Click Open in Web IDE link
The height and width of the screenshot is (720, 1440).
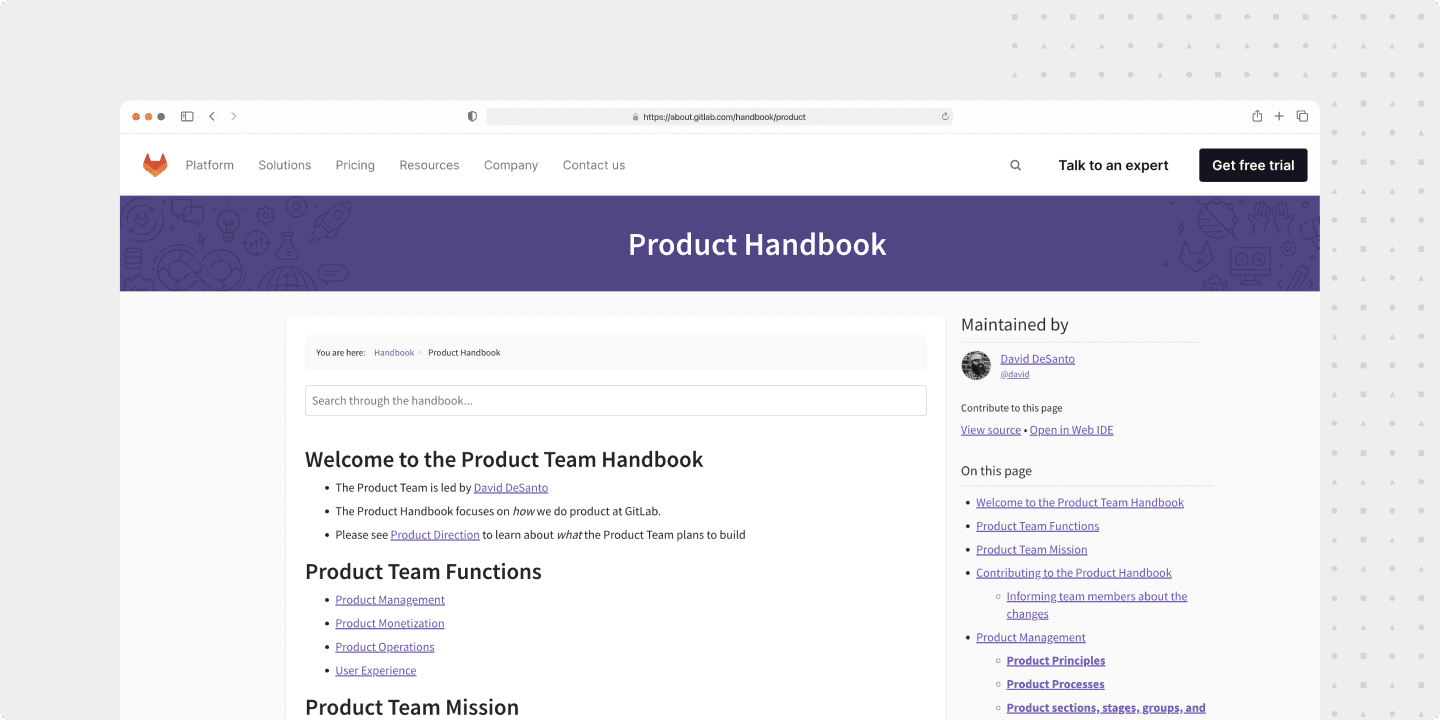pyautogui.click(x=1072, y=430)
